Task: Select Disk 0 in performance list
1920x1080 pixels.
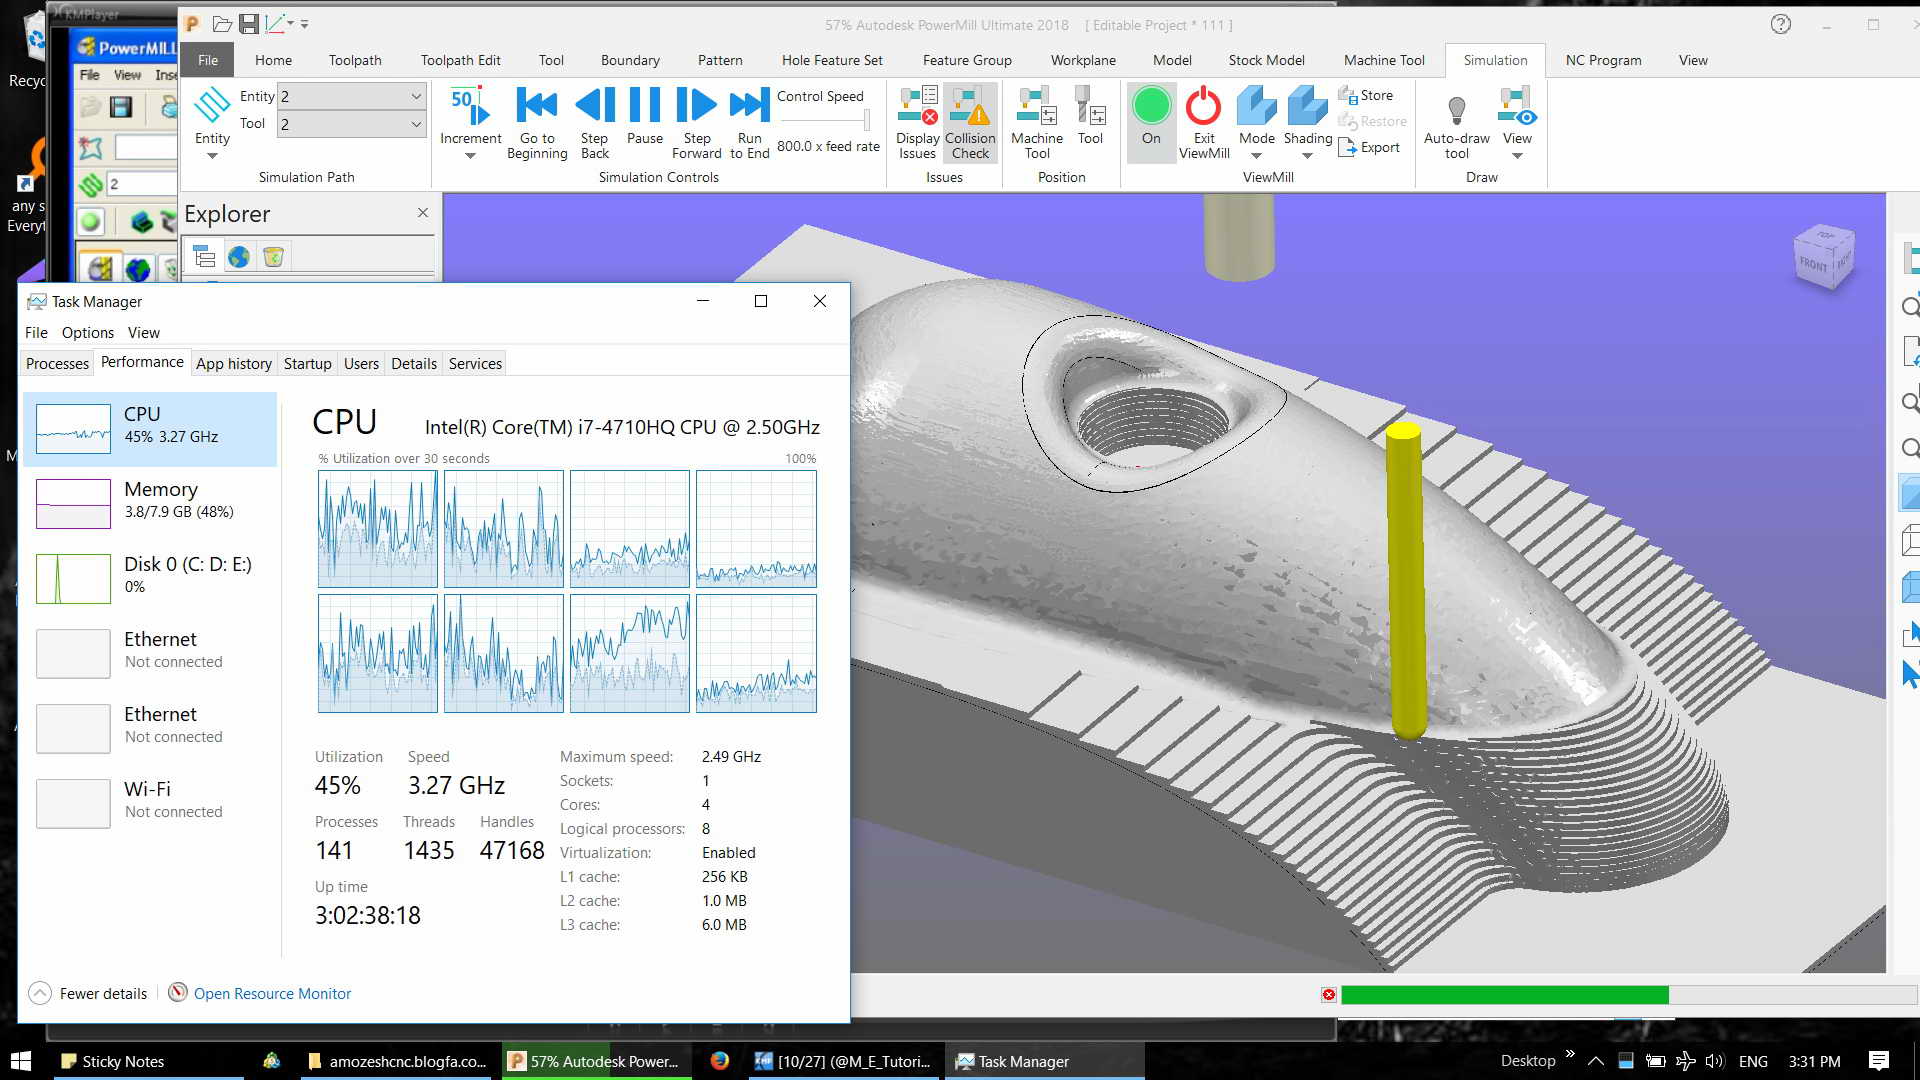Action: [x=150, y=578]
